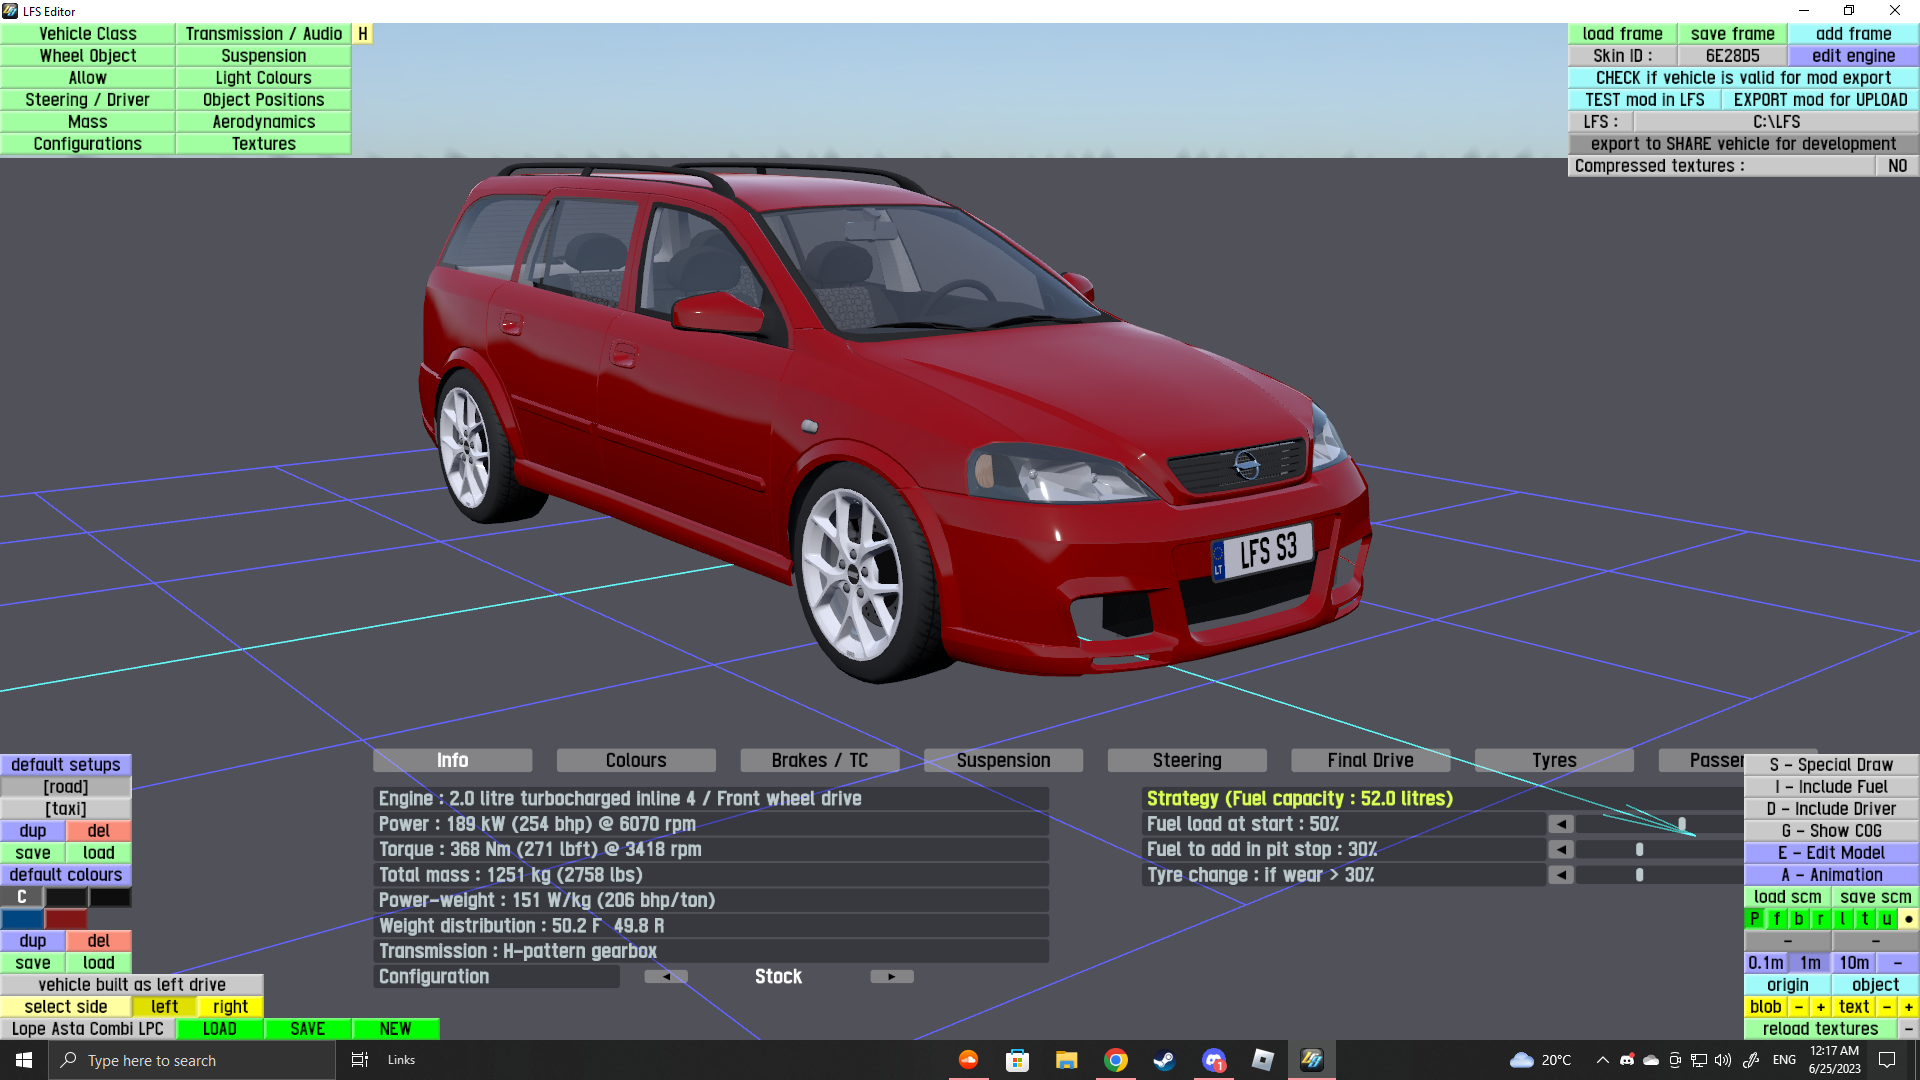Toggle I - Include Fuel option
1920x1080 pixels.
click(x=1831, y=787)
